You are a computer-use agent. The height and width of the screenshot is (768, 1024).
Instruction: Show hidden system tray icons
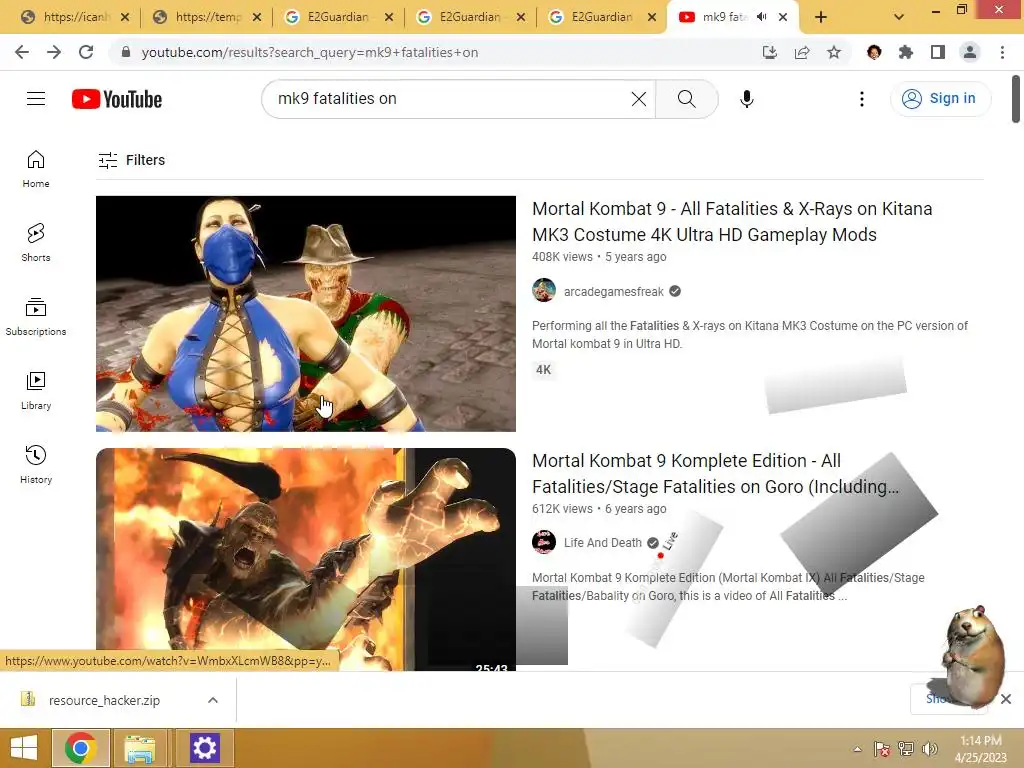point(857,749)
